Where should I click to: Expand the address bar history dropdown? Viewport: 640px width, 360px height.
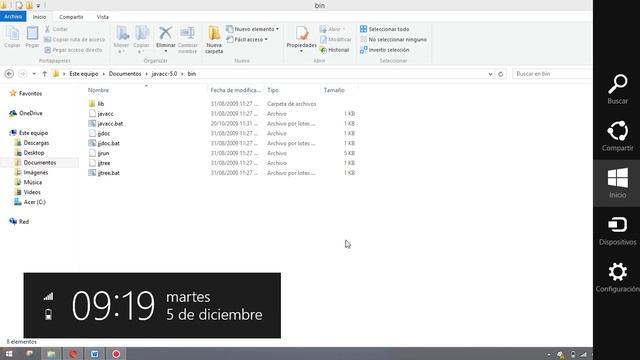point(490,74)
